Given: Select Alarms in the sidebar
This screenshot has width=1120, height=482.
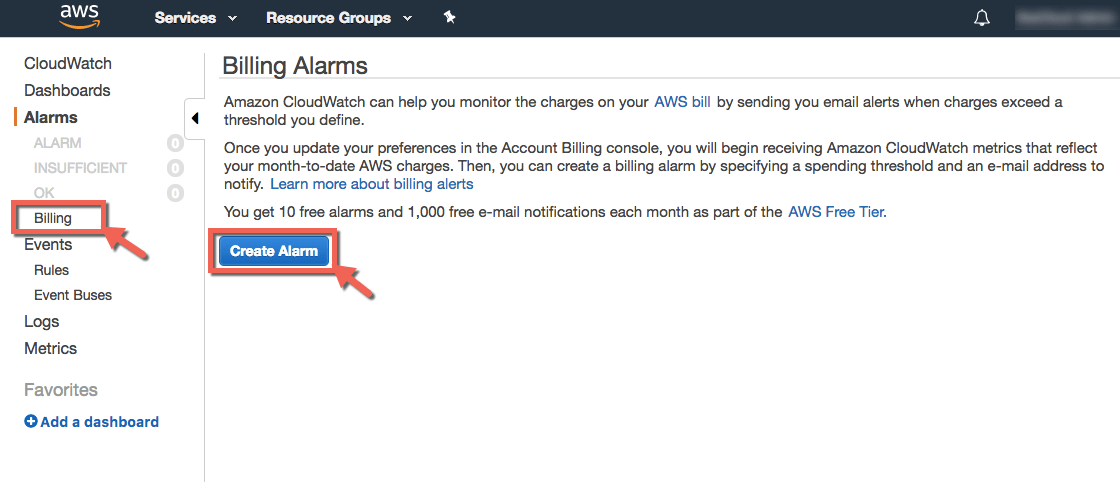Looking at the screenshot, I should [x=51, y=118].
